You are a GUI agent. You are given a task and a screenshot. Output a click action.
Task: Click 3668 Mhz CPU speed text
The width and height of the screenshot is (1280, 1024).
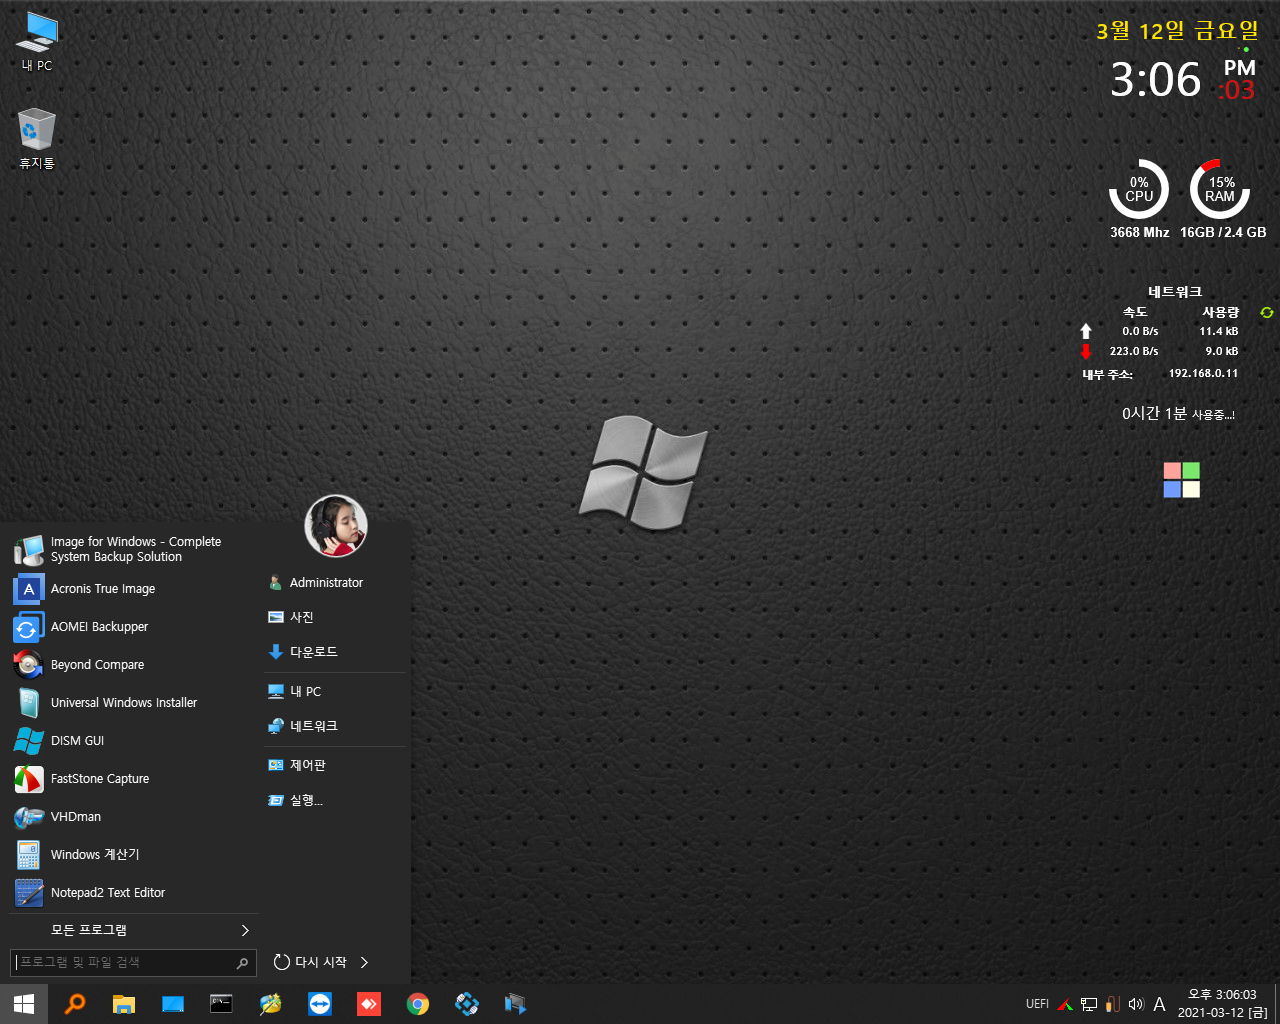click(x=1139, y=232)
